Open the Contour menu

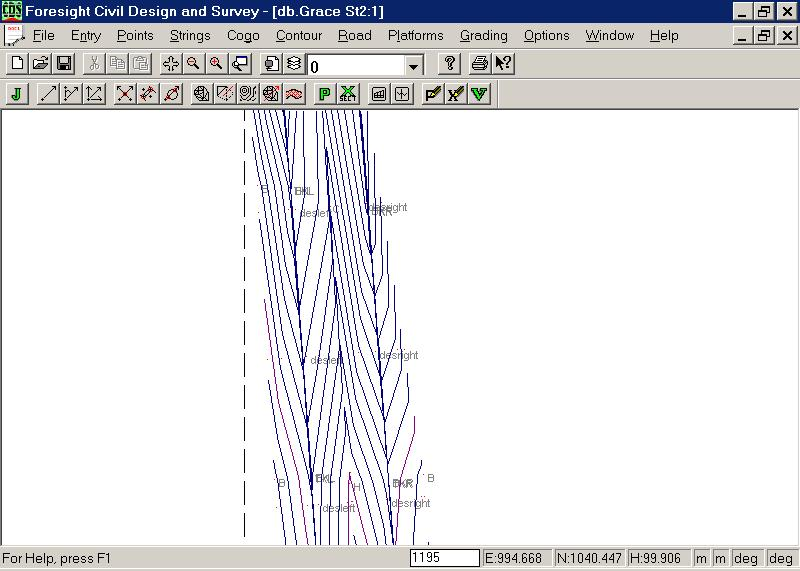click(298, 35)
